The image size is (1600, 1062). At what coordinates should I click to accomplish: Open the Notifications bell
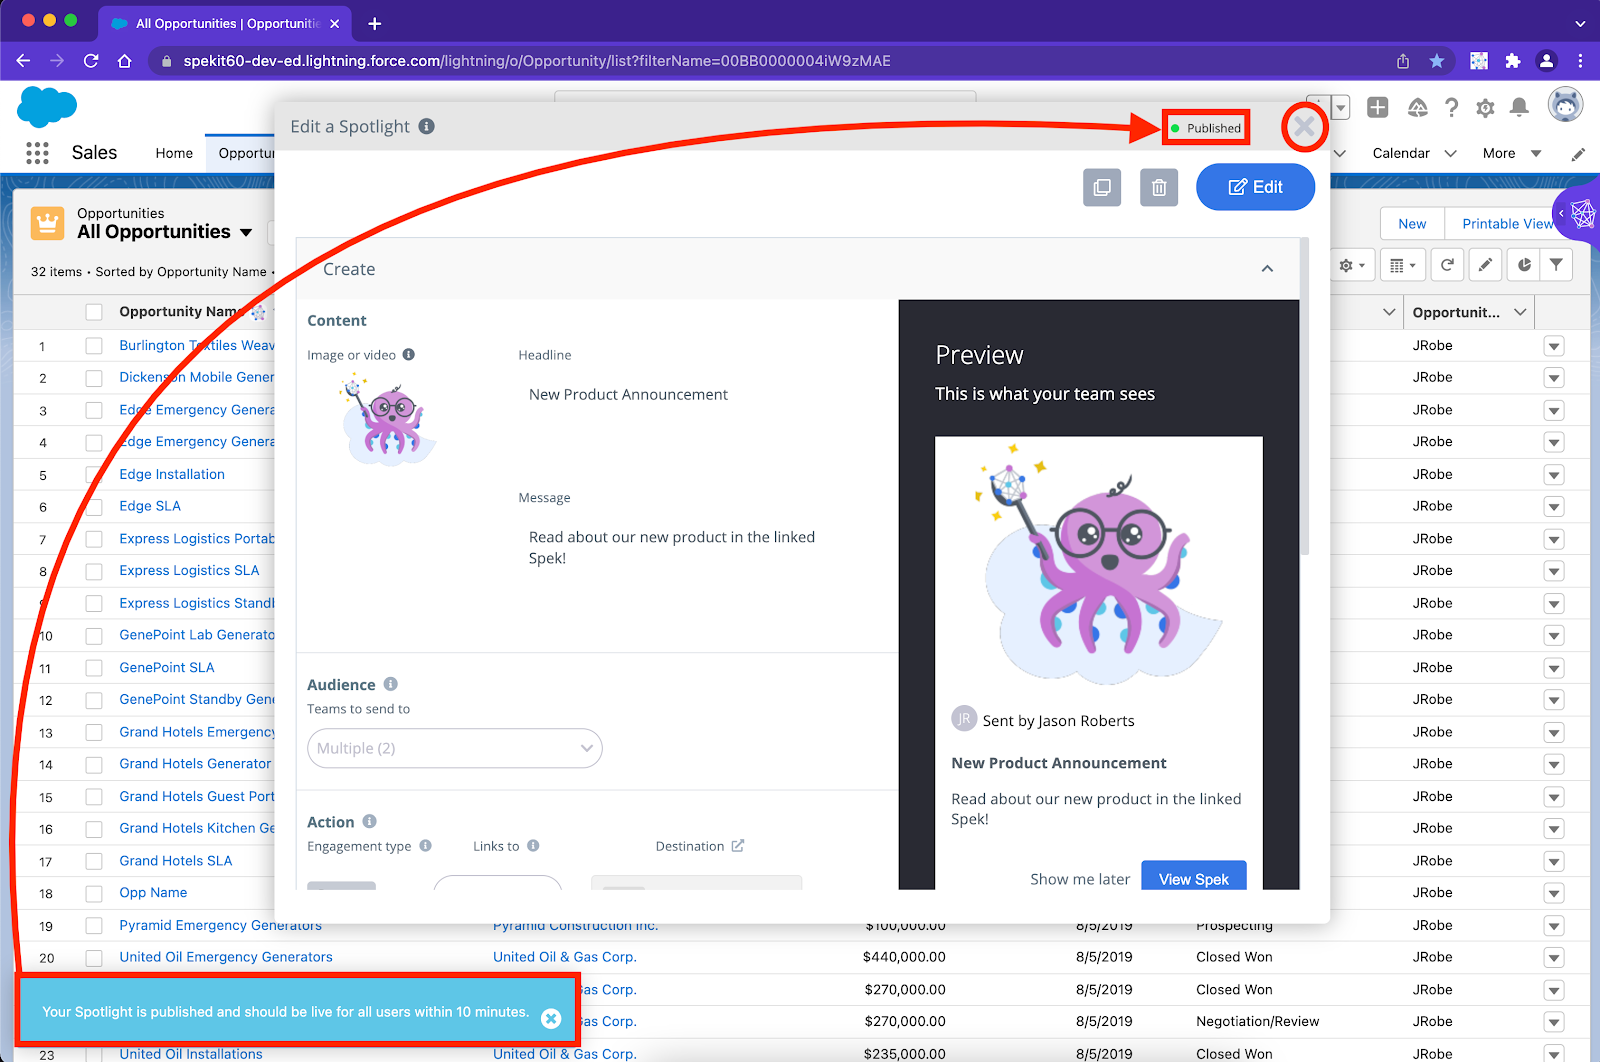[1519, 107]
